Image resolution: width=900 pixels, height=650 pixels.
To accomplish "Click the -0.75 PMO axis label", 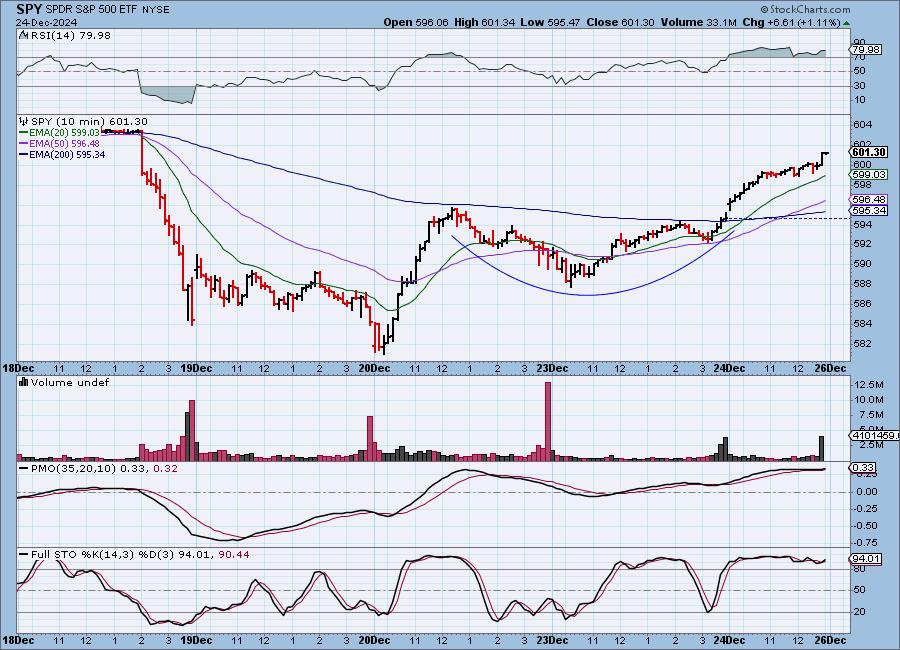I will tap(866, 542).
